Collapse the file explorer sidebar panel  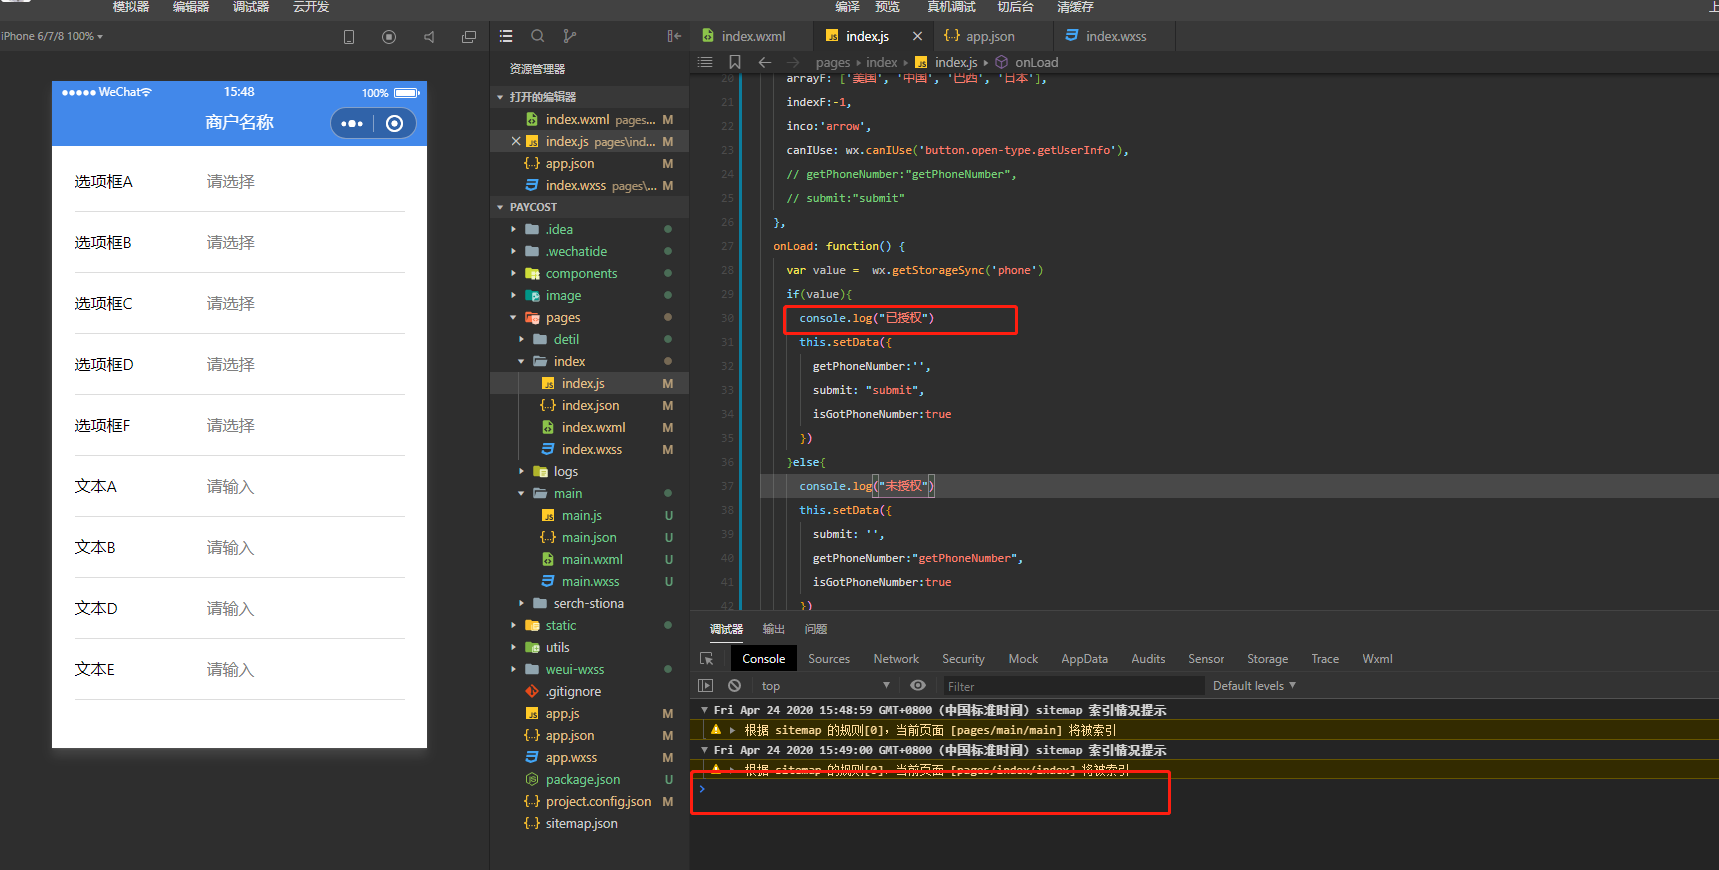(x=675, y=36)
